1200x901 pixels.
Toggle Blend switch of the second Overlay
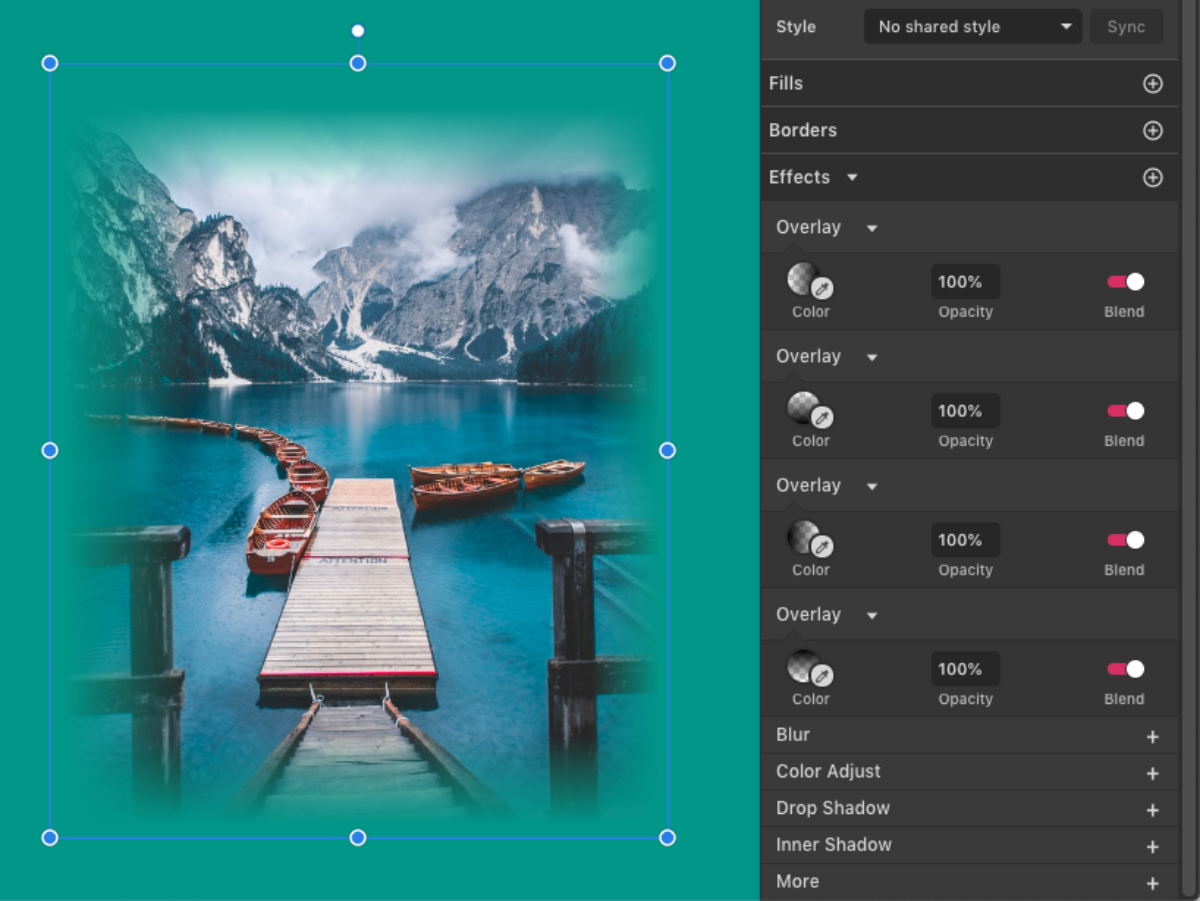point(1125,411)
